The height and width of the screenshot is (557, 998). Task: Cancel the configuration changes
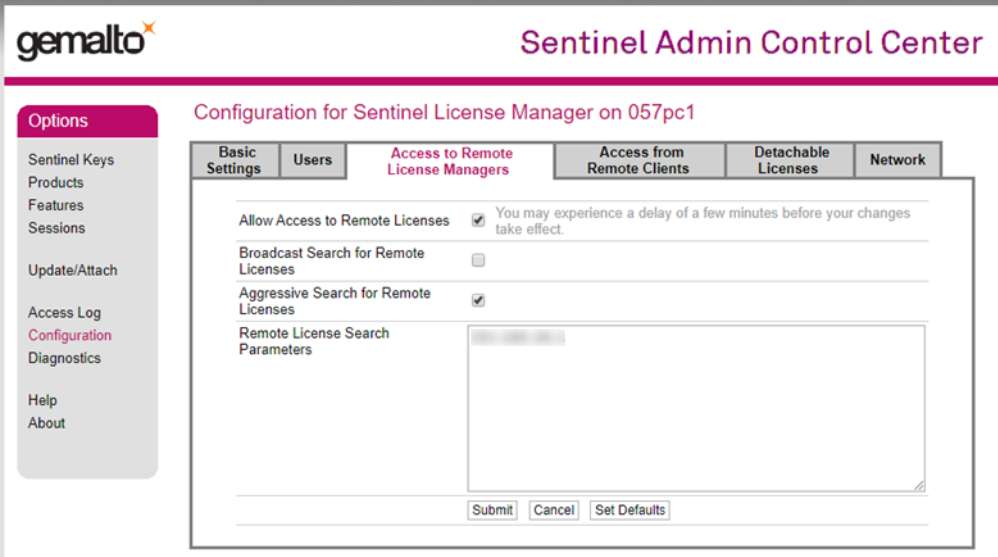pyautogui.click(x=554, y=511)
